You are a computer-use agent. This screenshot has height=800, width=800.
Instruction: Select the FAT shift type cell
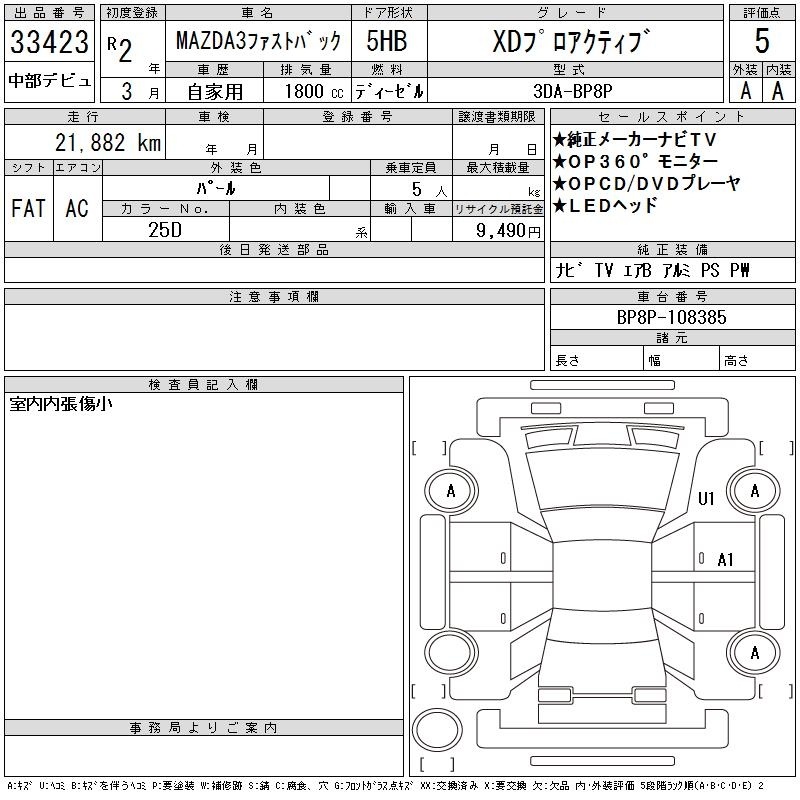[28, 209]
